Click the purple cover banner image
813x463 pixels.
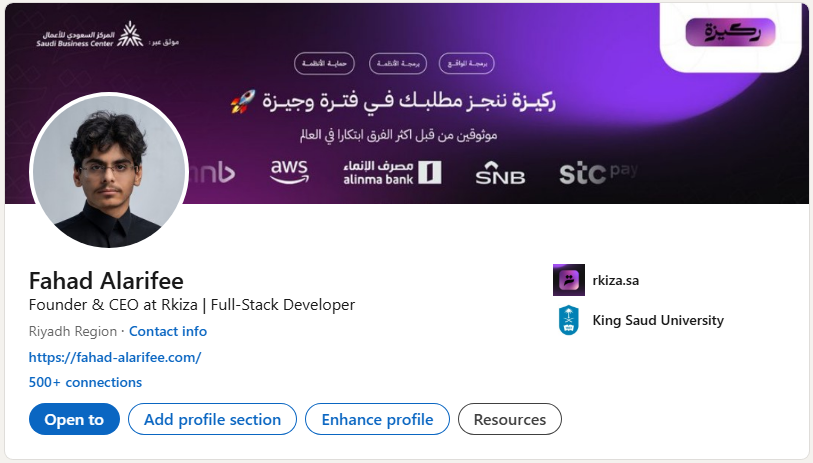406,103
